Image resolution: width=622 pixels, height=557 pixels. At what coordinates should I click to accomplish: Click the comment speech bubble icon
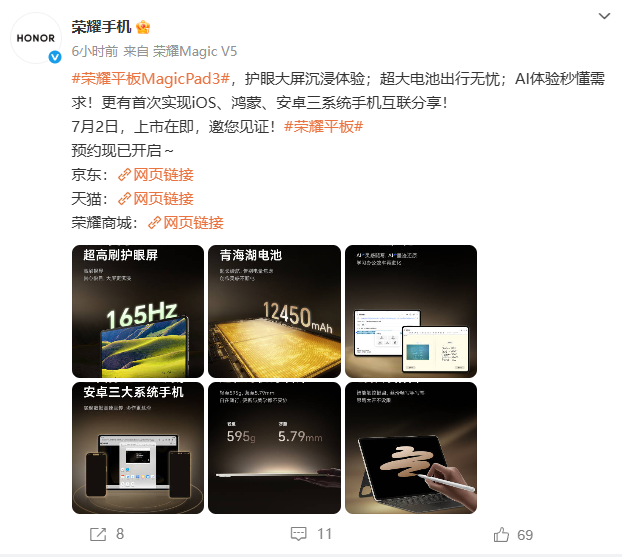(x=298, y=534)
